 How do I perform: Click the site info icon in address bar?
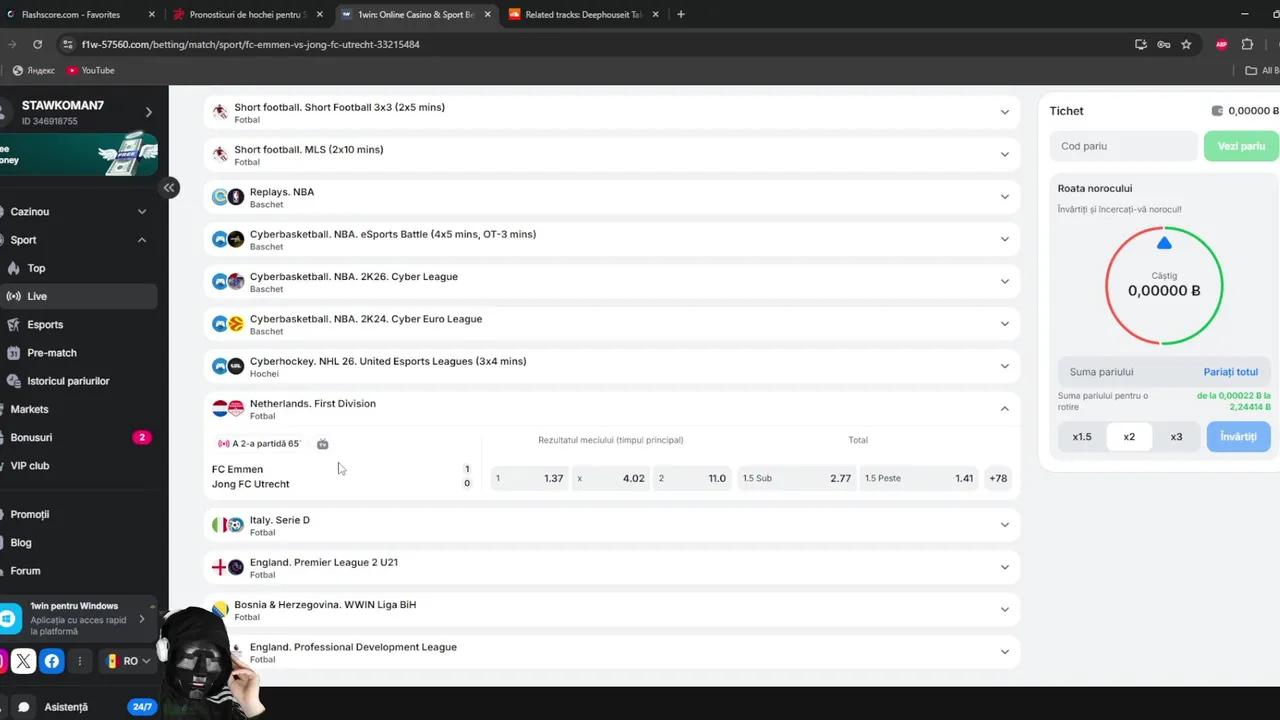(x=67, y=44)
